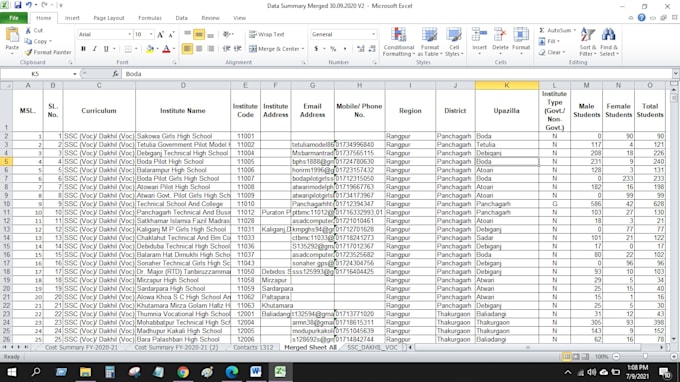Switch to the Insert tab
The height and width of the screenshot is (382, 680).
[x=72, y=18]
